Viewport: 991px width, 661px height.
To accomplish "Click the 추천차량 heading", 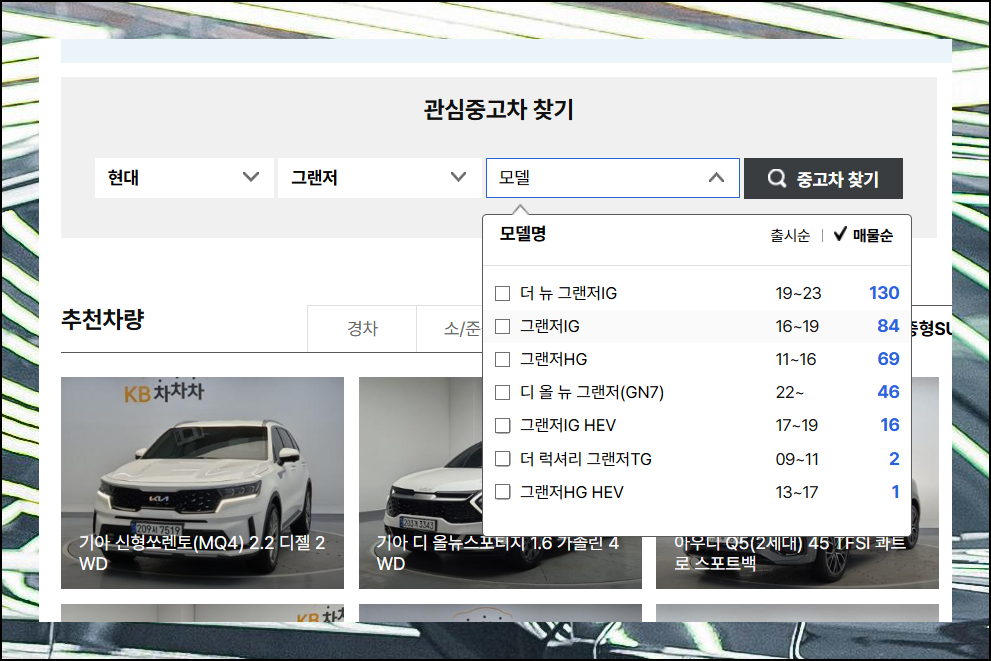I will 103,319.
